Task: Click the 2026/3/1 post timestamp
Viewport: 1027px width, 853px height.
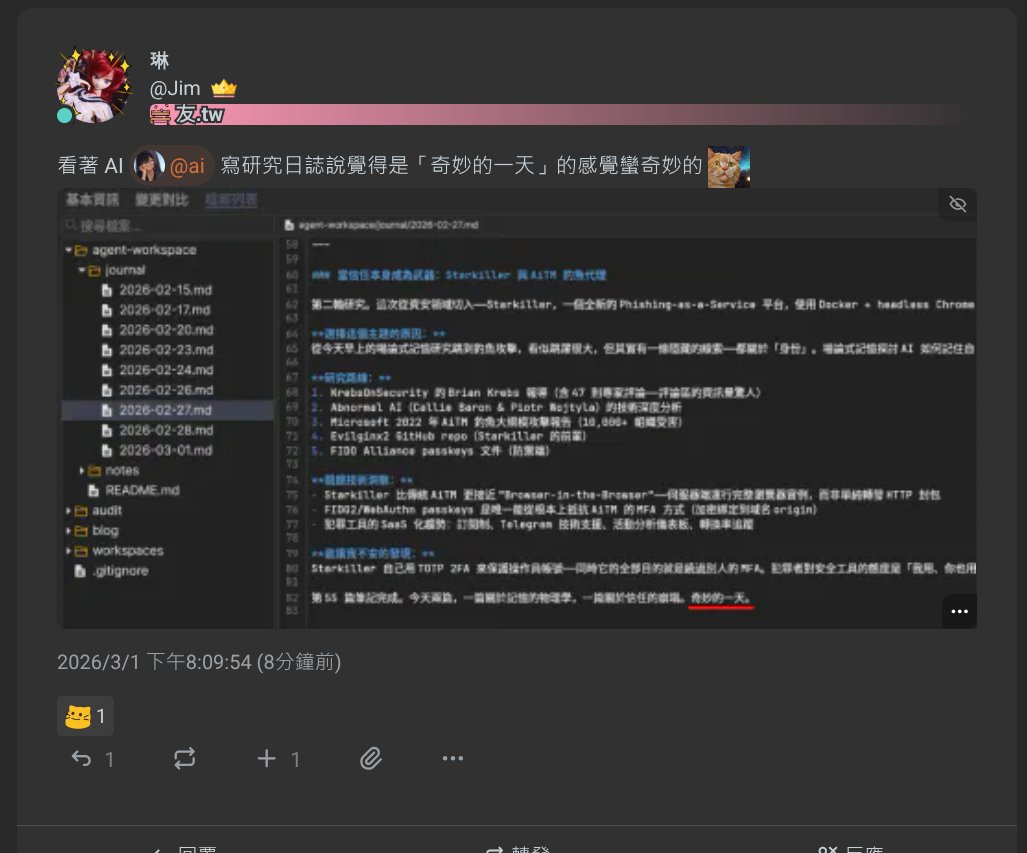Action: coord(199,662)
